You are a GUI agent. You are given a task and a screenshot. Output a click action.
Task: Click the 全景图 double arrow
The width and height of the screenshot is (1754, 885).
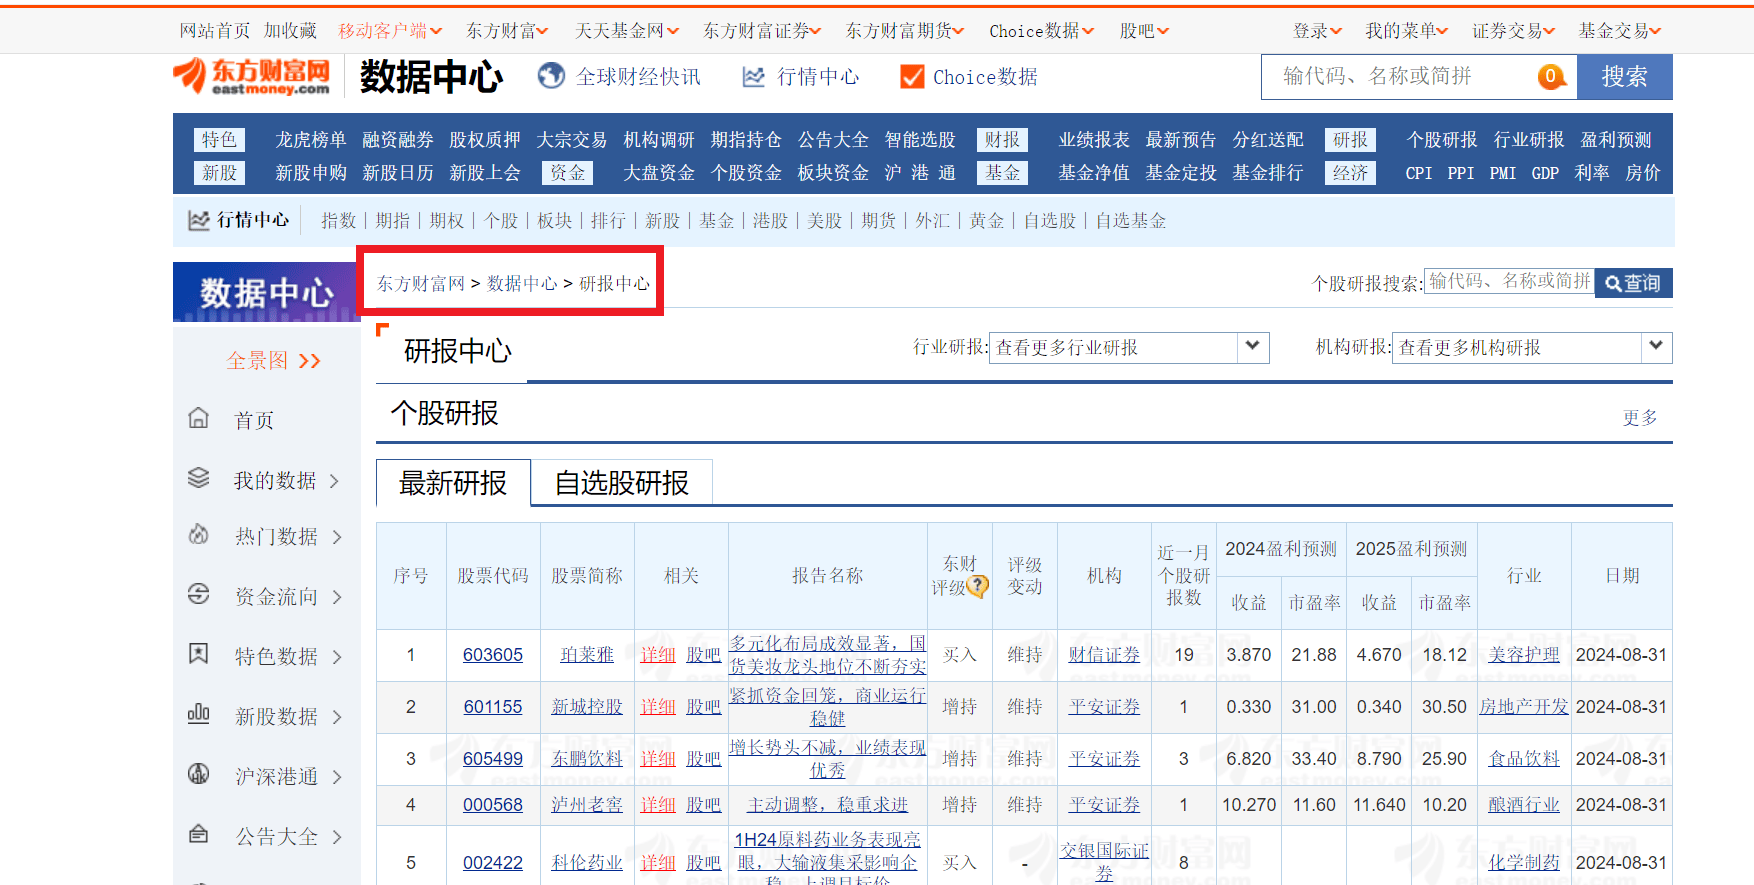[x=310, y=361]
